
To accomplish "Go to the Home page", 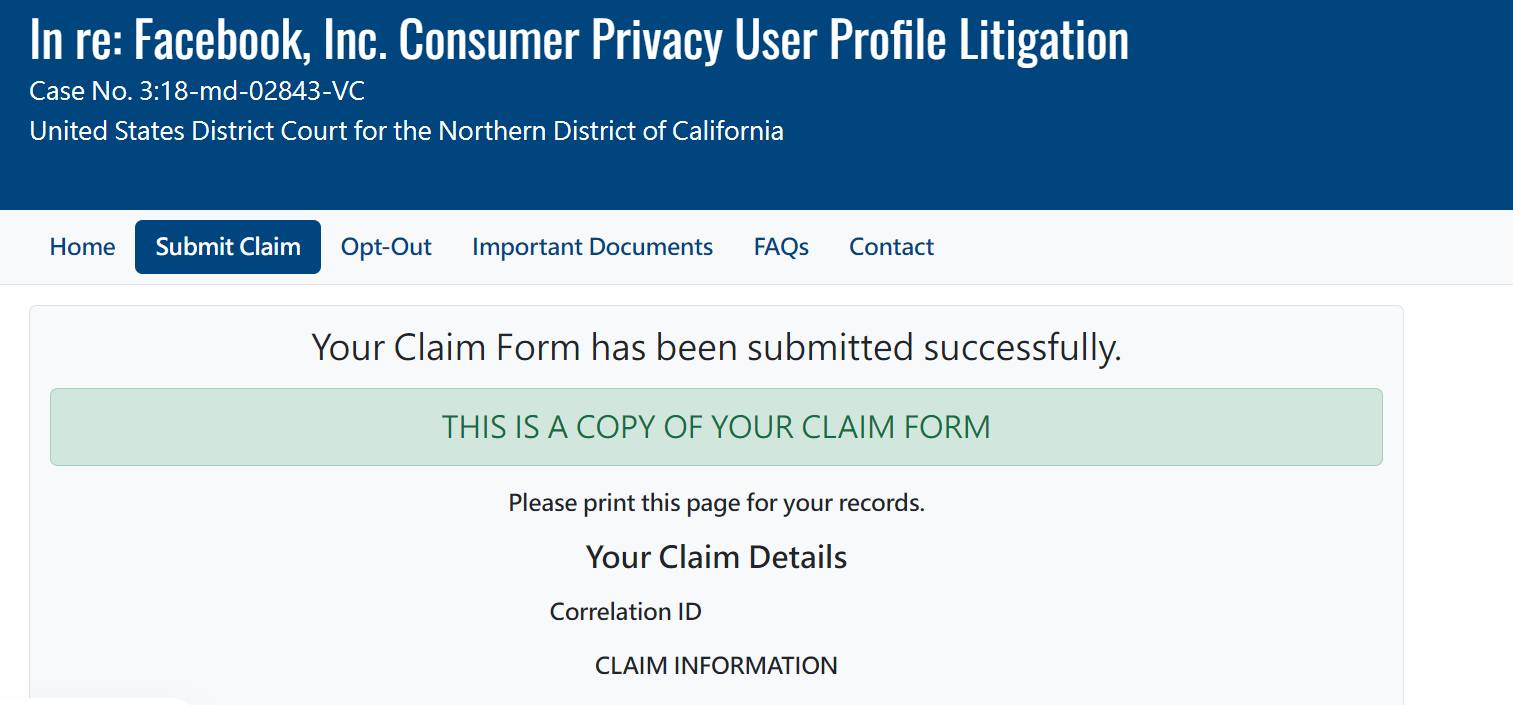I will point(82,247).
